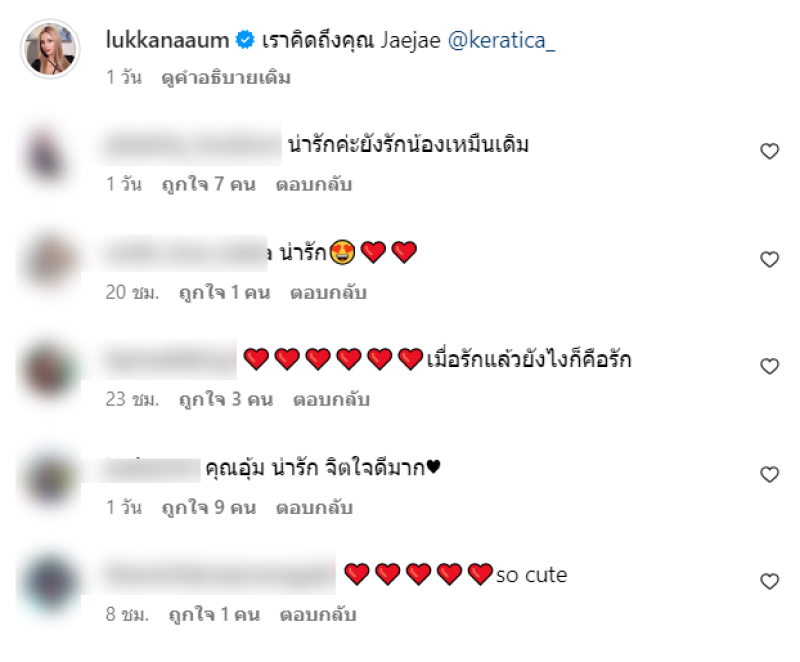Reply to the 20 ชม. comment
This screenshot has height=662, width=800.
[x=328, y=292]
